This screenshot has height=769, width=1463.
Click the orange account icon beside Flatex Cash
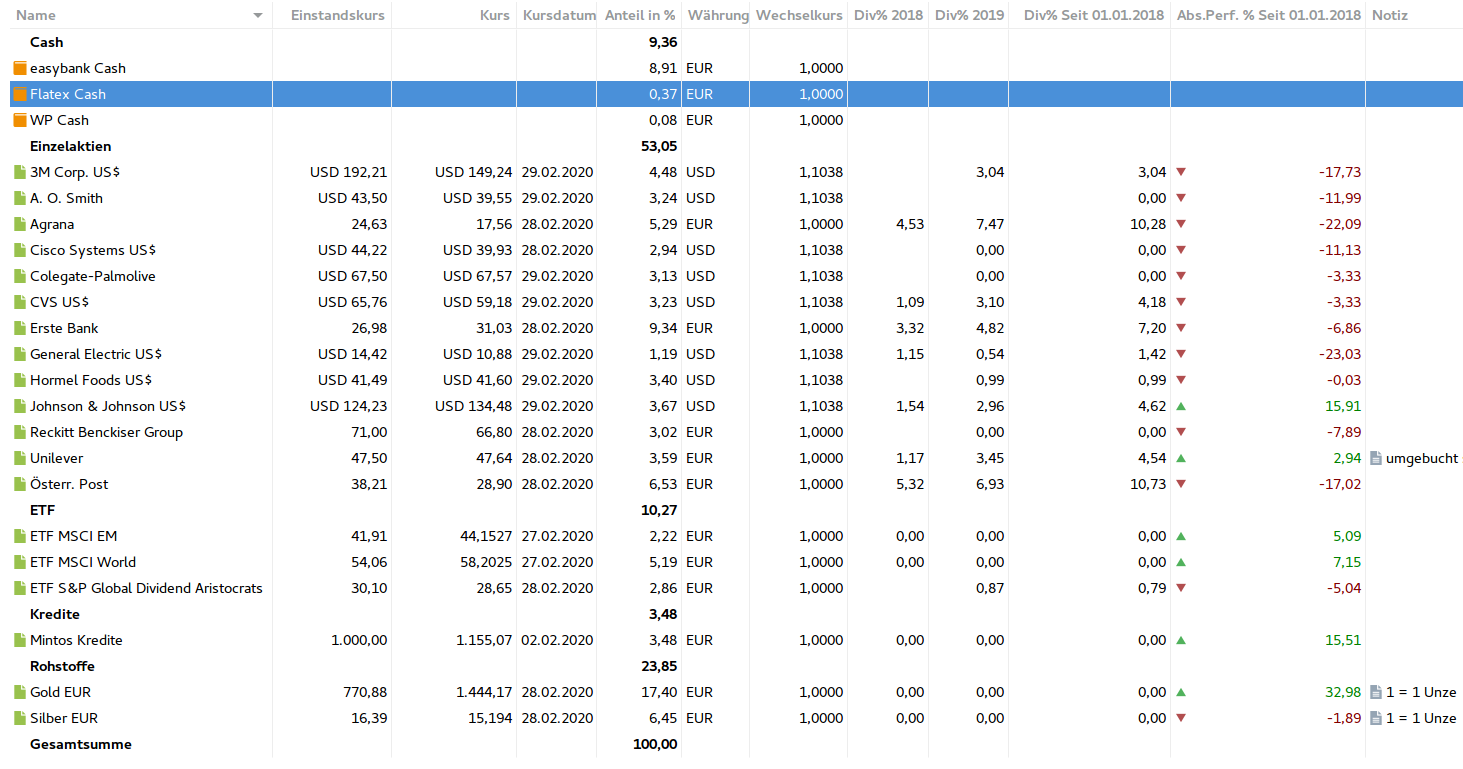(x=20, y=94)
